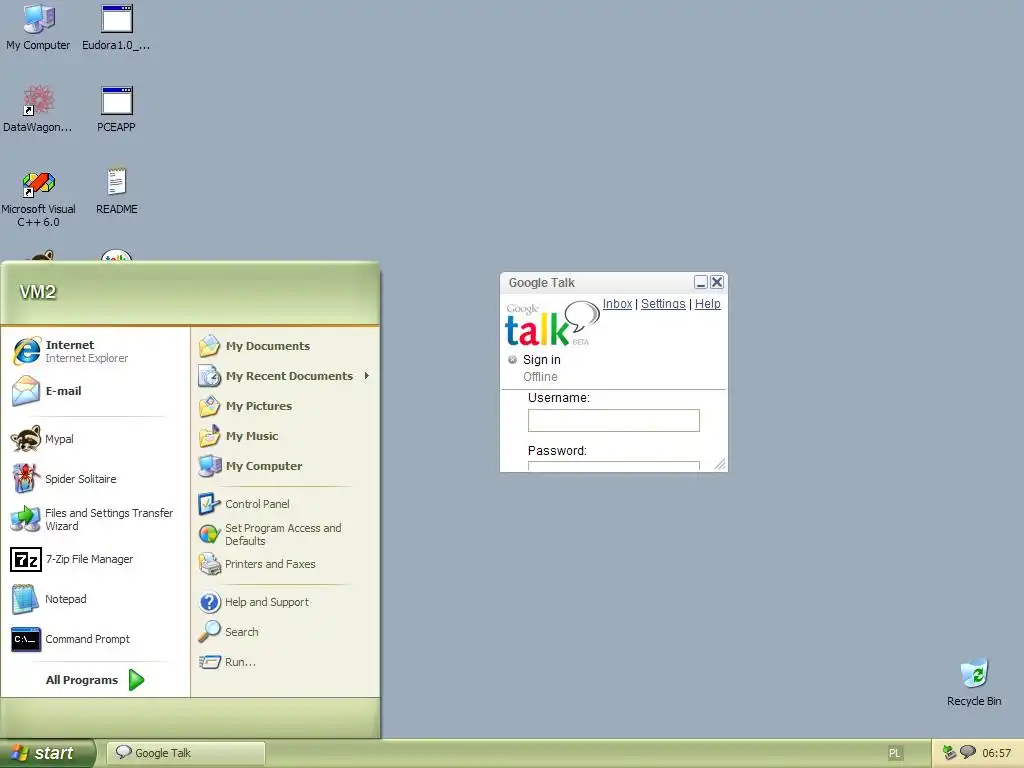Open the README desktop file
Image resolution: width=1024 pixels, height=768 pixels.
pyautogui.click(x=116, y=191)
